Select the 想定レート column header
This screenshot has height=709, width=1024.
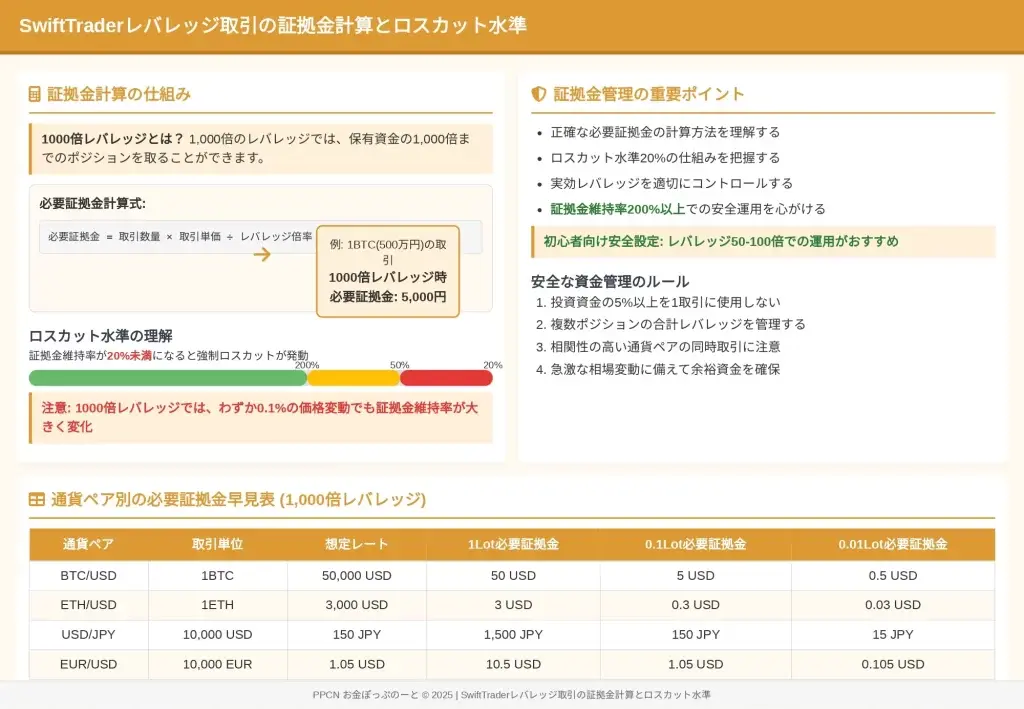coord(356,544)
